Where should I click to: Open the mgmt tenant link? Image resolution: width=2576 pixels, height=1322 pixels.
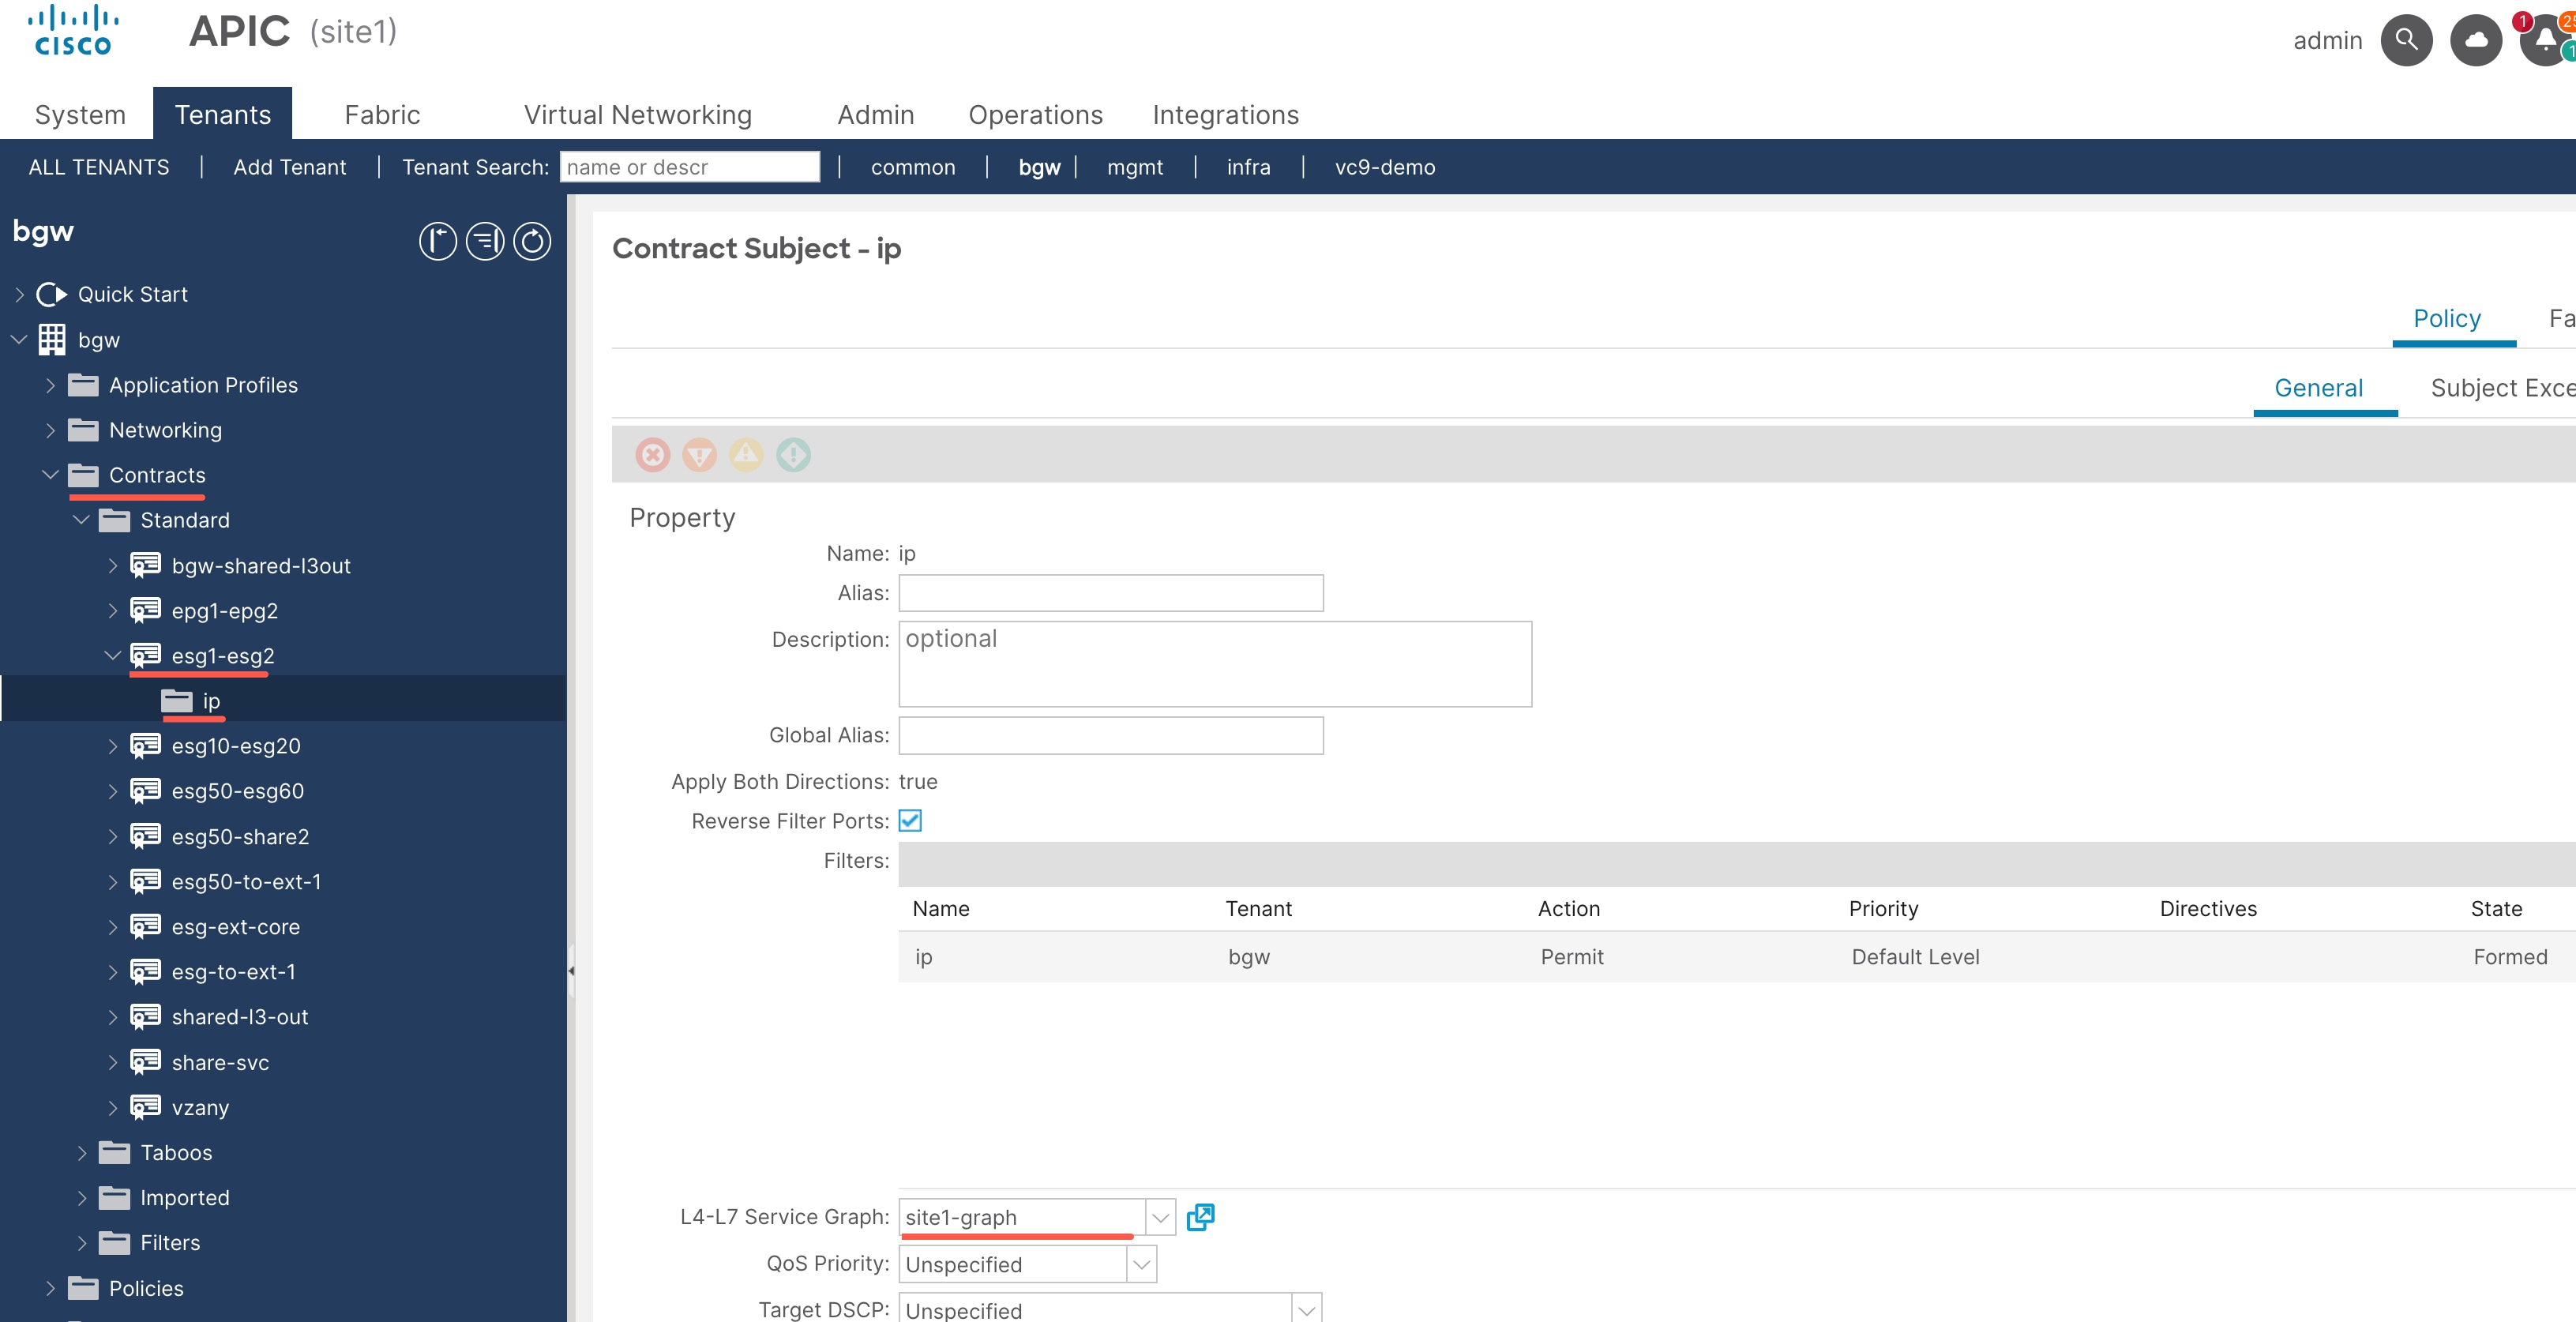[x=1135, y=167]
